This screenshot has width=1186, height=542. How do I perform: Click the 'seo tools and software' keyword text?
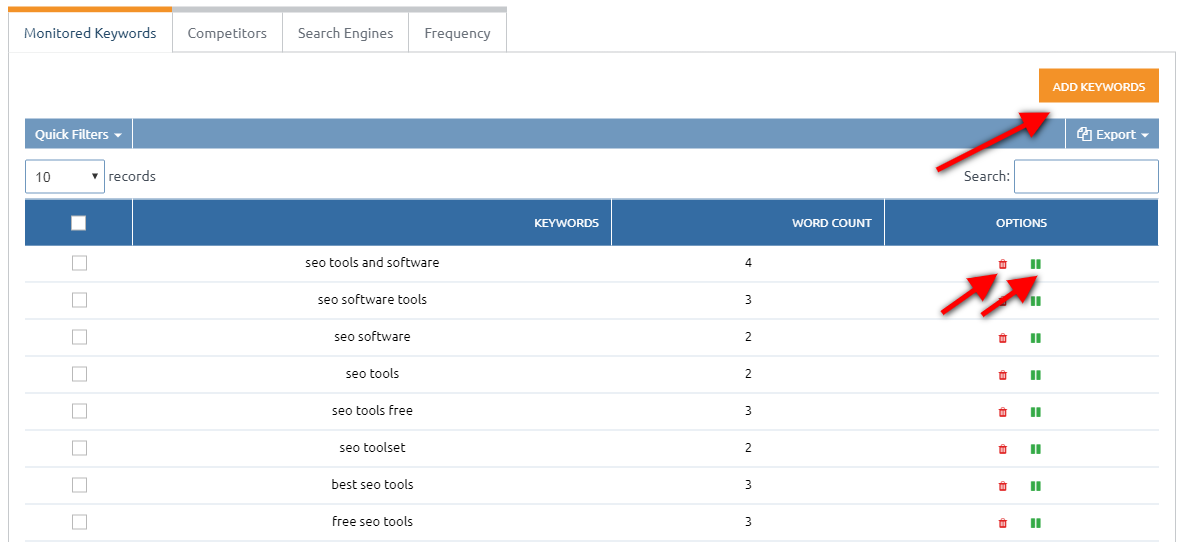372,263
